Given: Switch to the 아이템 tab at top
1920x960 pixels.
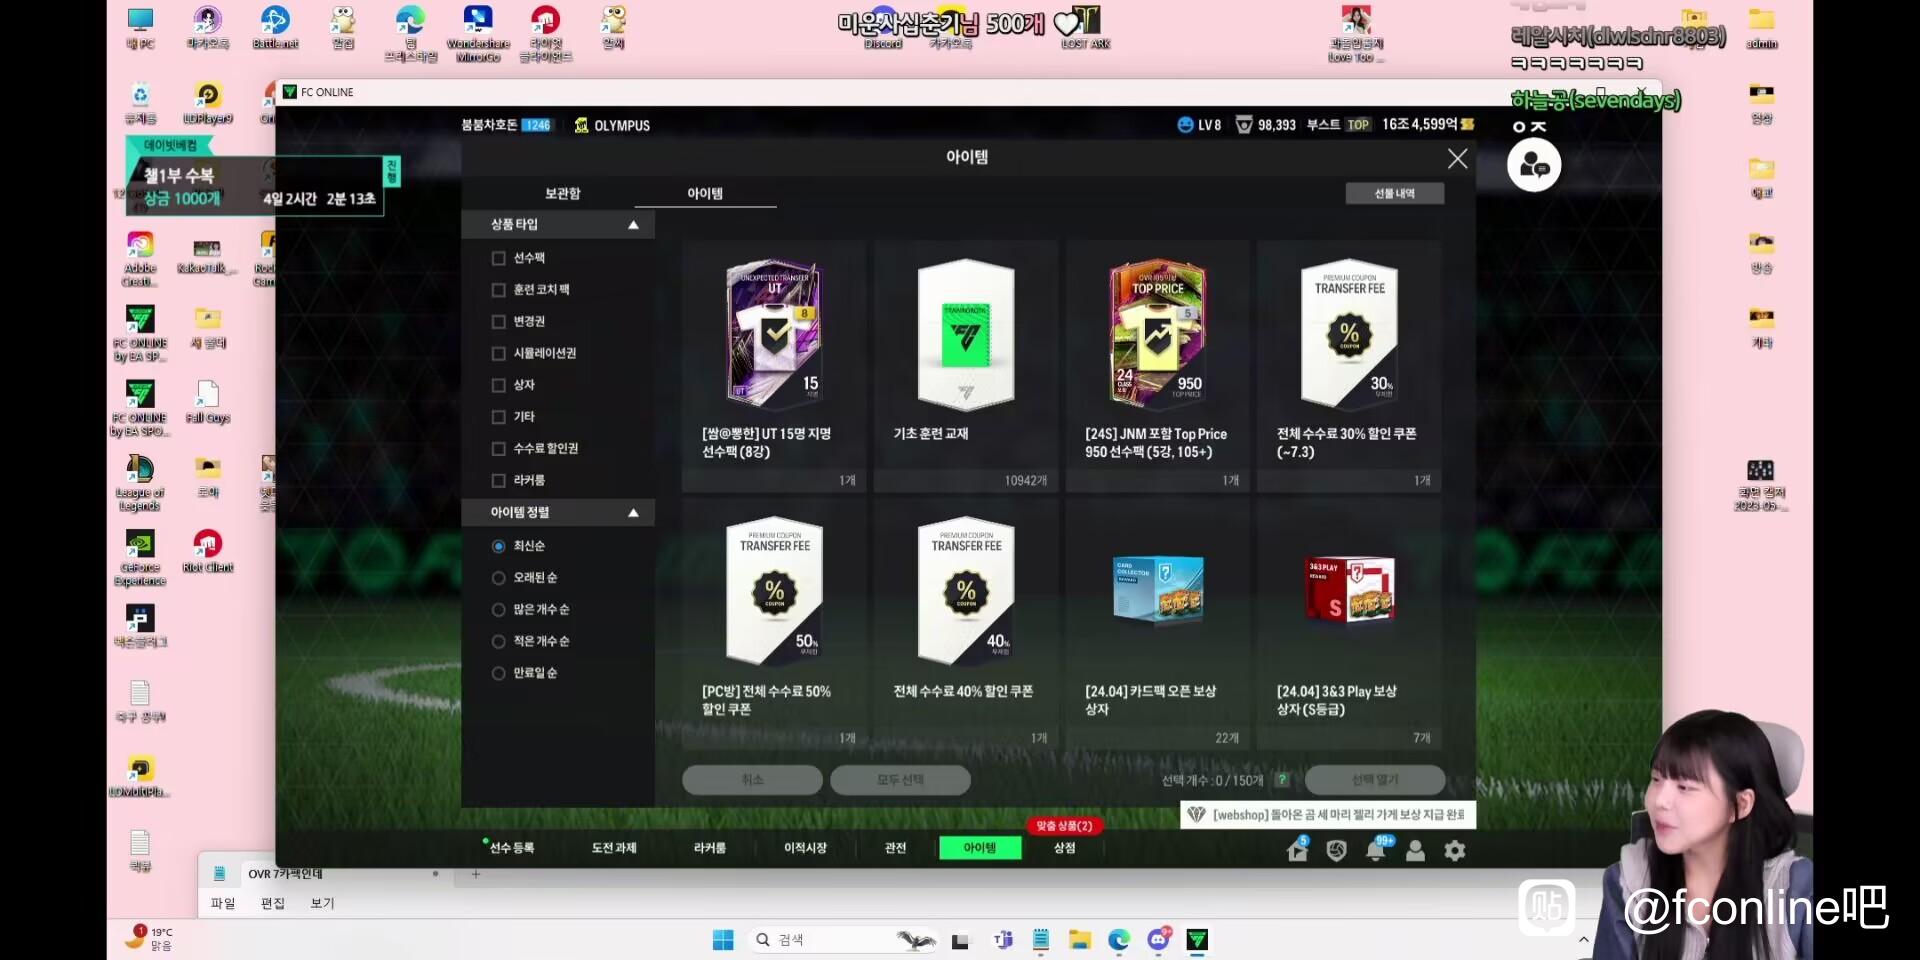Looking at the screenshot, I should point(705,194).
